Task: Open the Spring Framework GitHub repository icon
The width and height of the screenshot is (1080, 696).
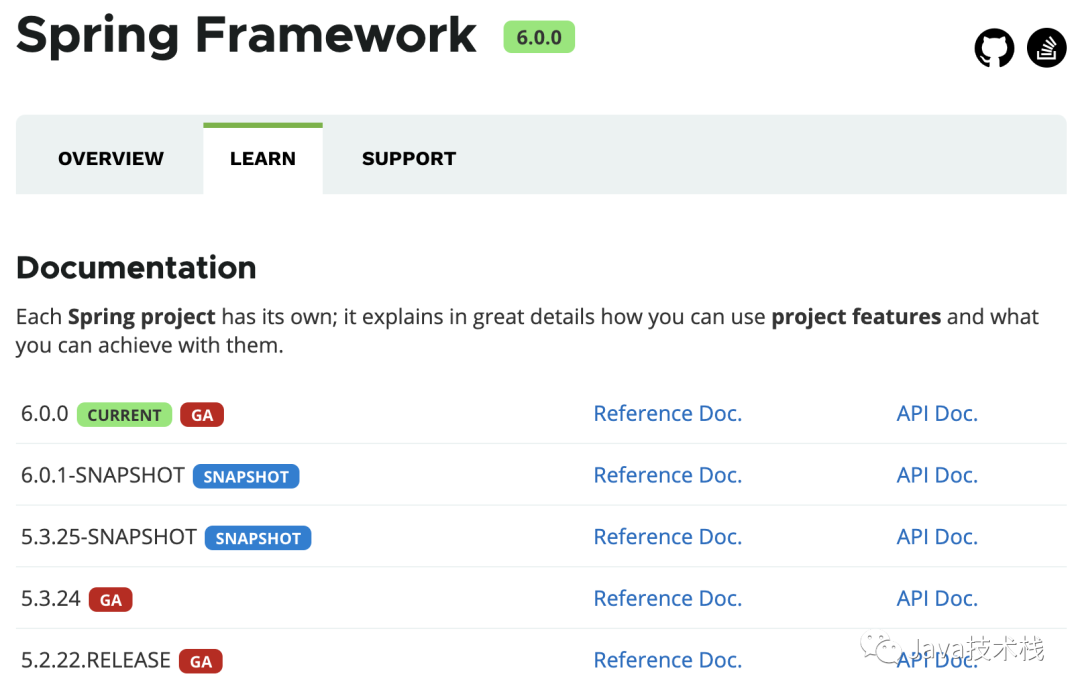Action: (x=994, y=48)
